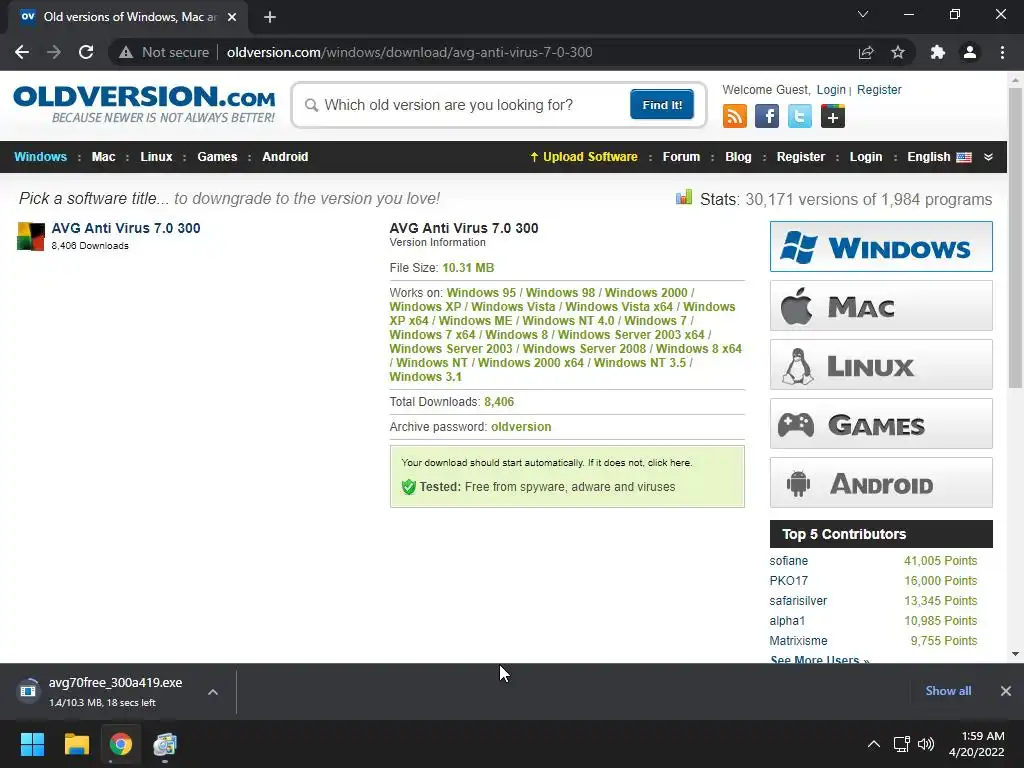
Task: Open a new browser tab
Action: tap(270, 17)
